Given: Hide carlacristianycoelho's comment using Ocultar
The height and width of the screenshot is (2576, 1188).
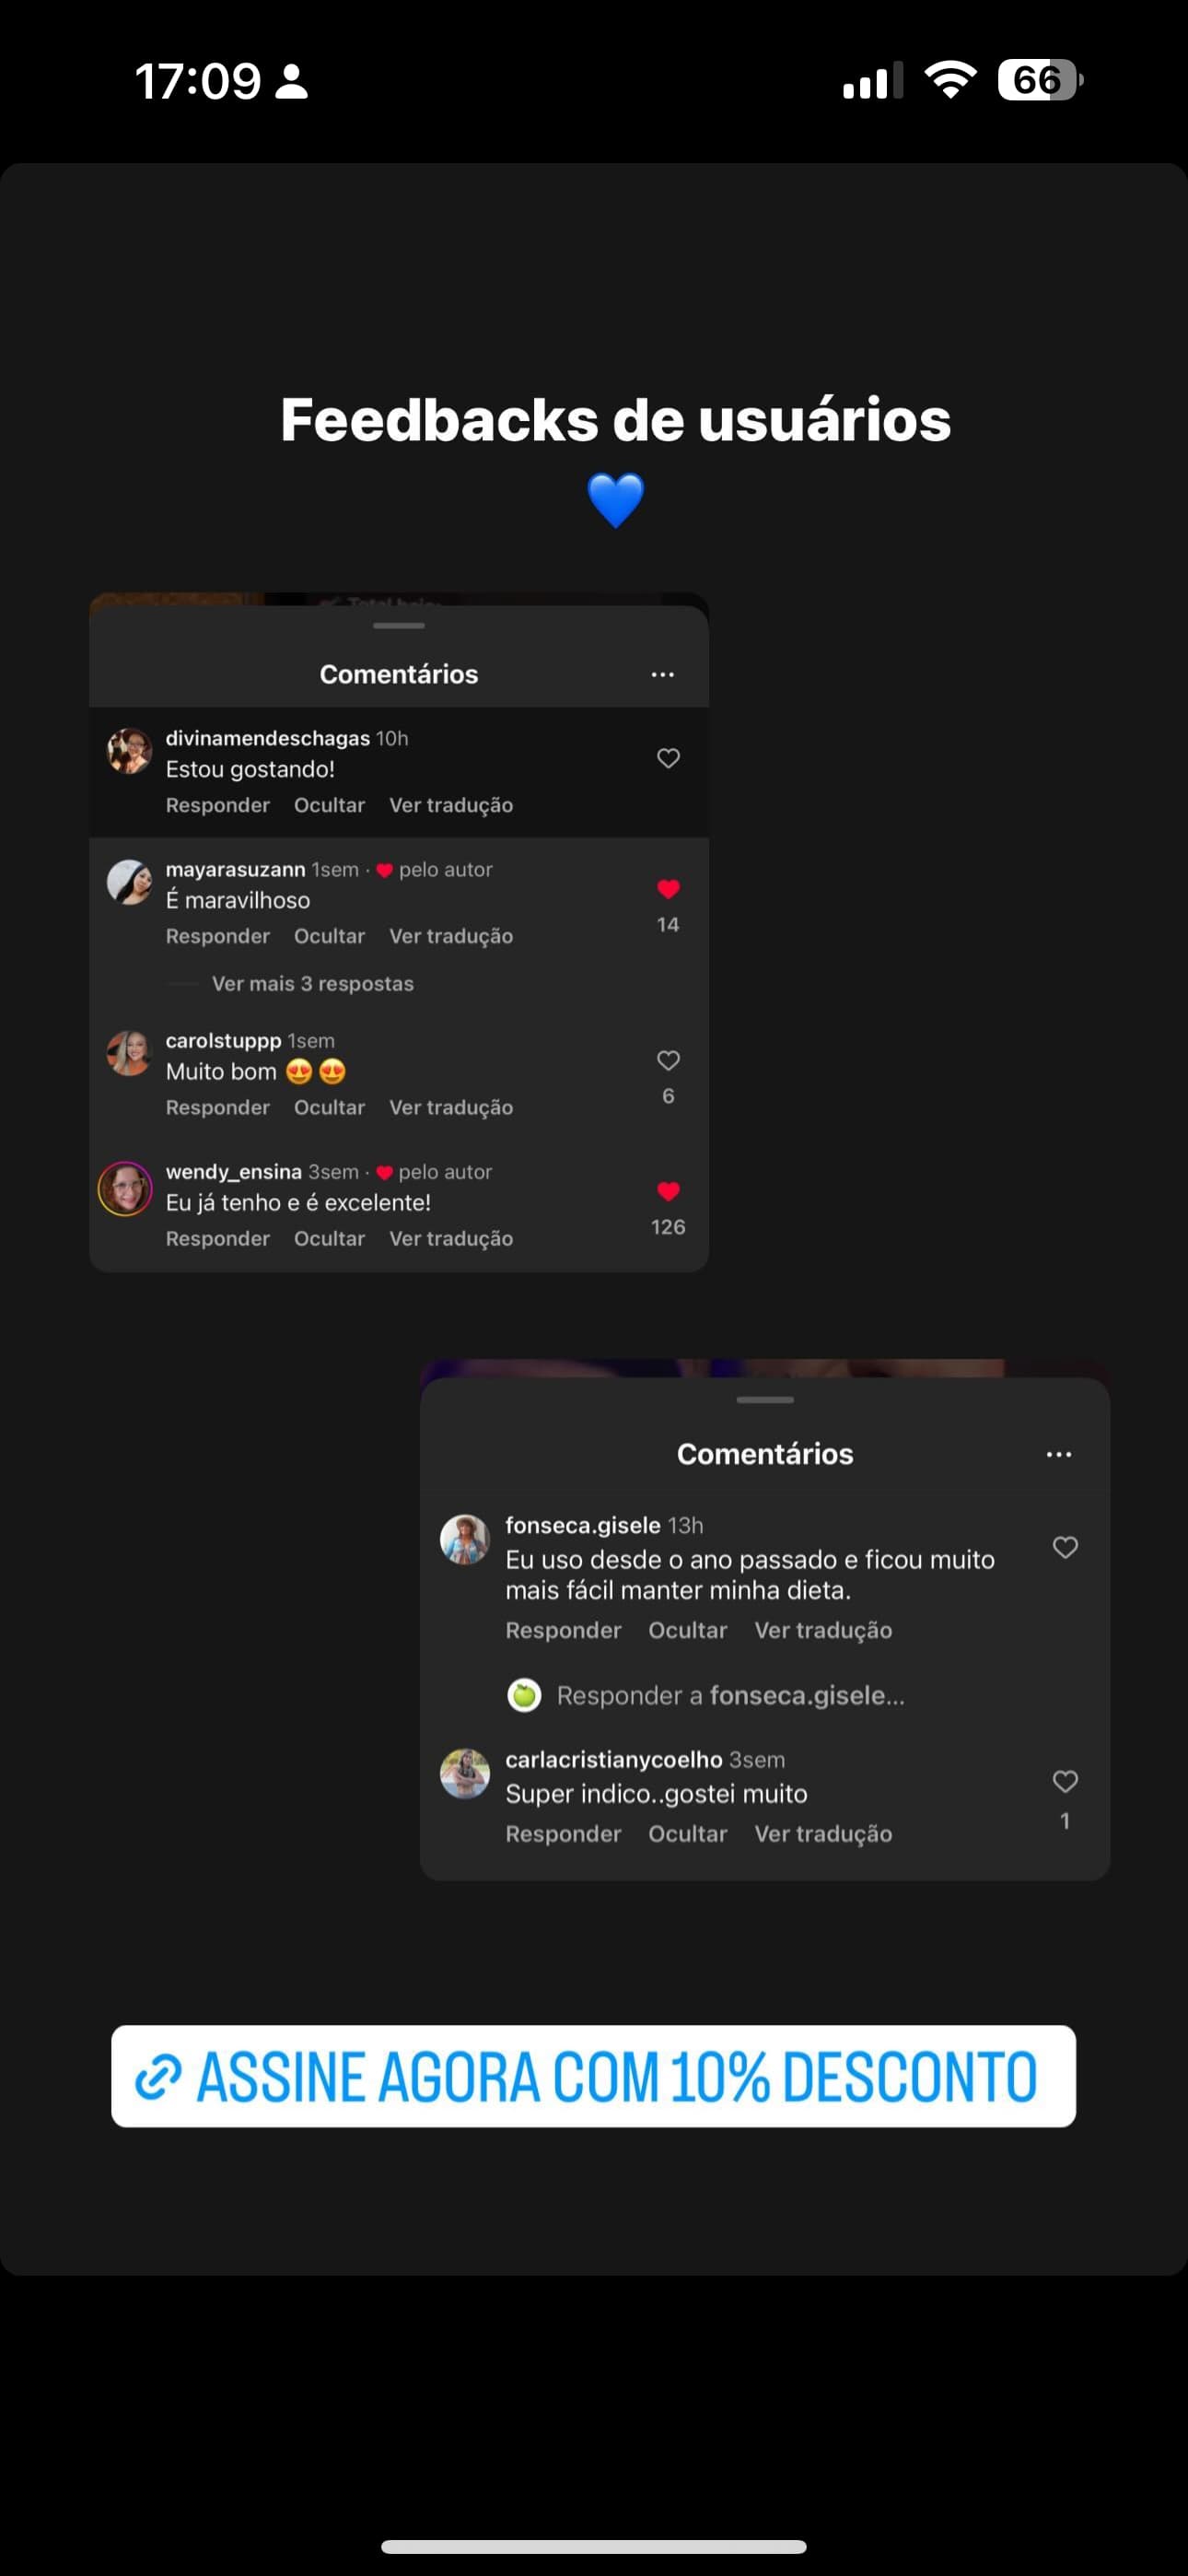Looking at the screenshot, I should click(687, 1833).
